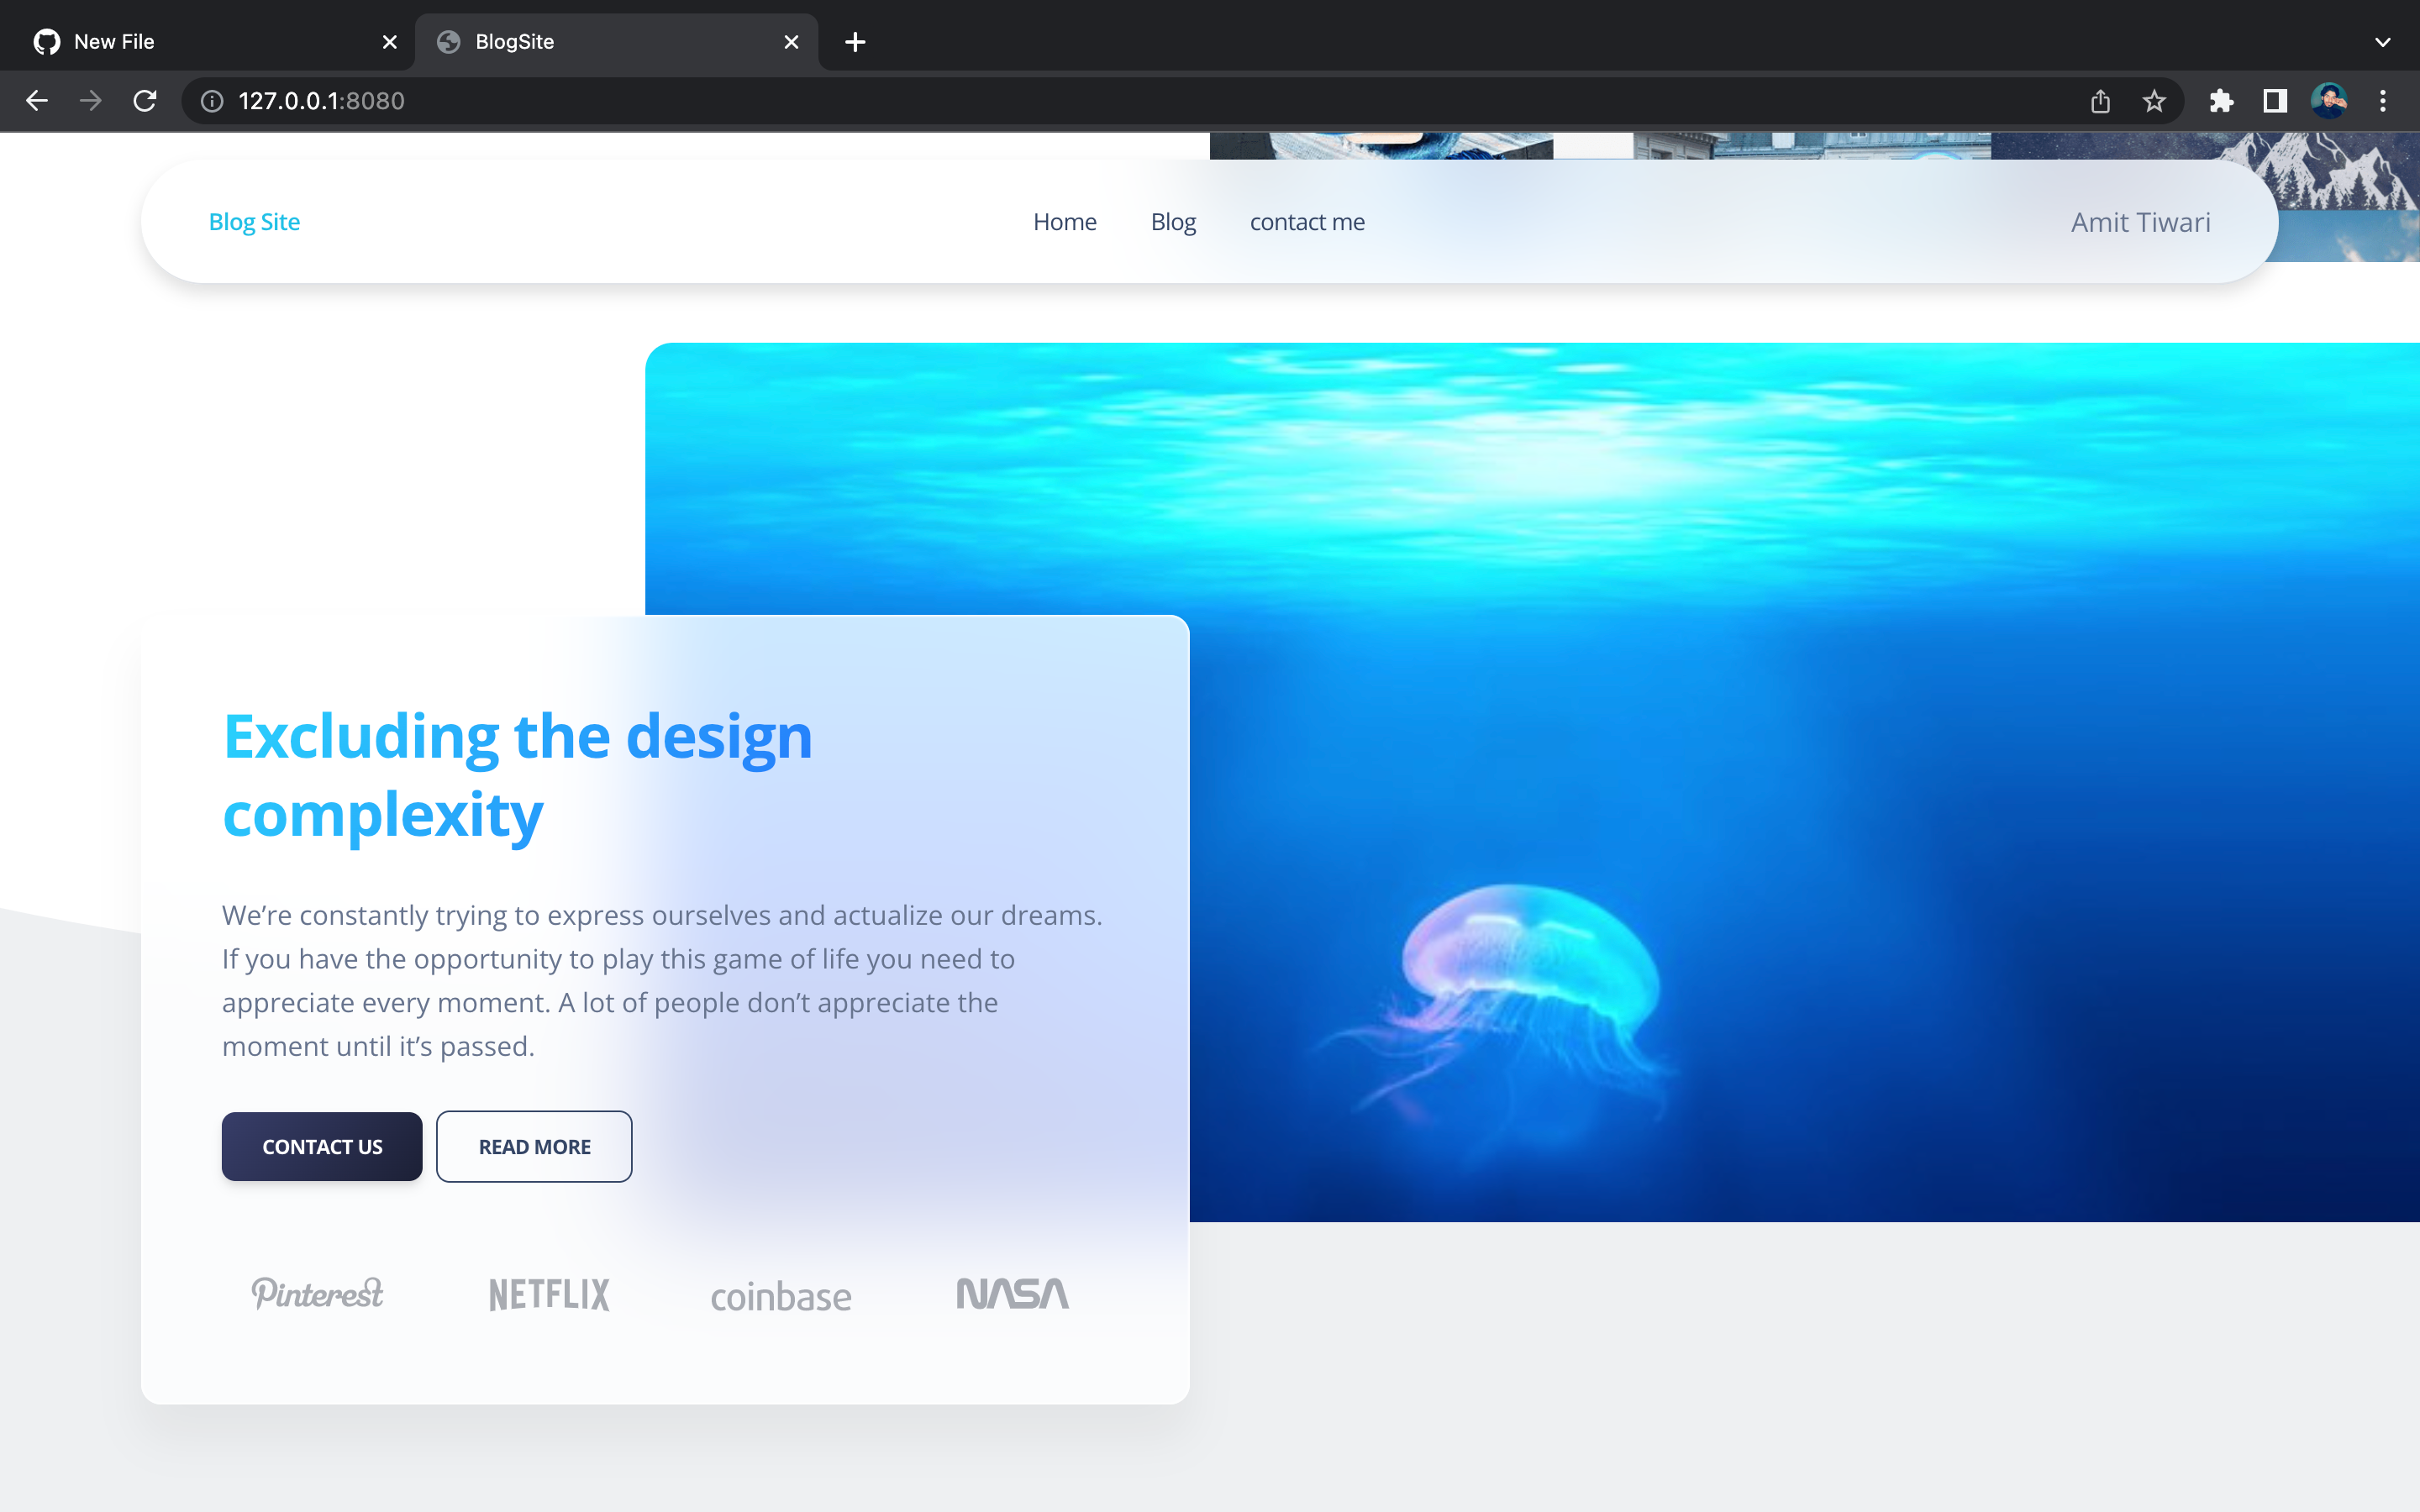Click the browser back arrow
Viewport: 2420px width, 1512px height.
coord(37,101)
